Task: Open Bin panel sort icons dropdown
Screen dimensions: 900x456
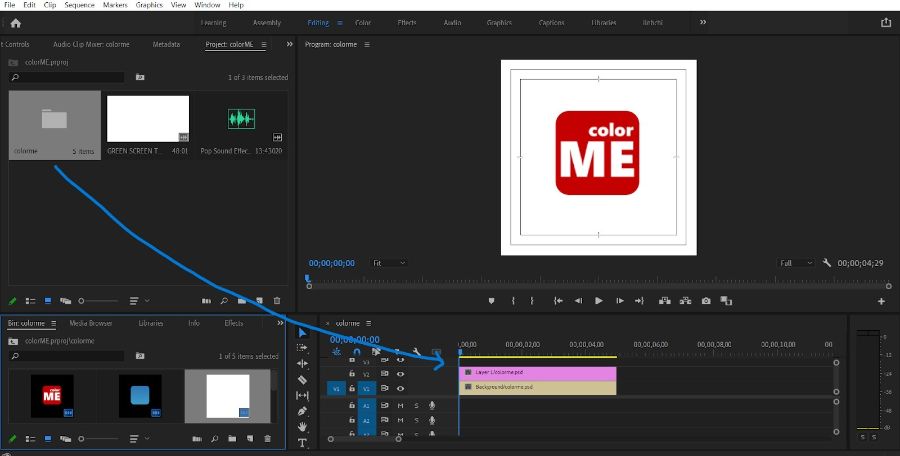Action: pos(139,439)
